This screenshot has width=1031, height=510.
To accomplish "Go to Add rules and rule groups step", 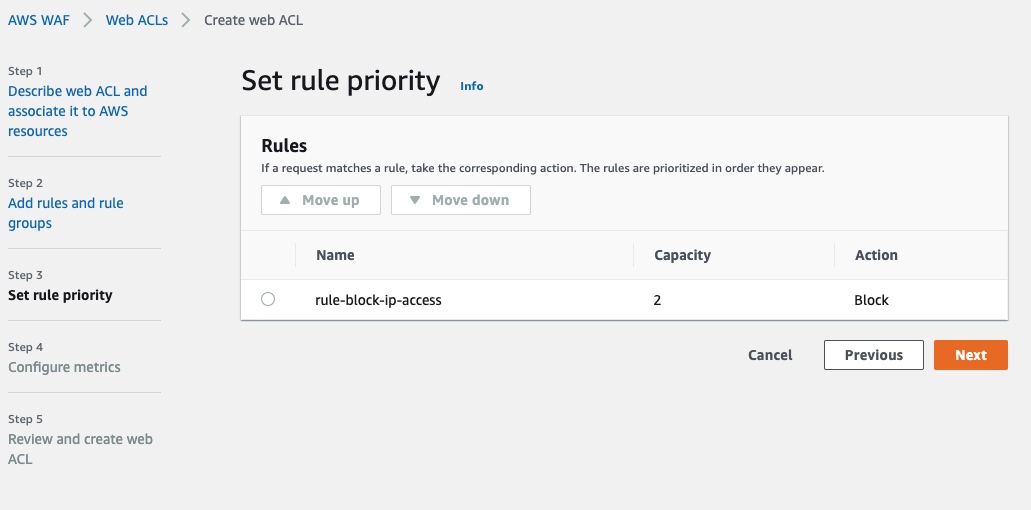I will [x=66, y=213].
